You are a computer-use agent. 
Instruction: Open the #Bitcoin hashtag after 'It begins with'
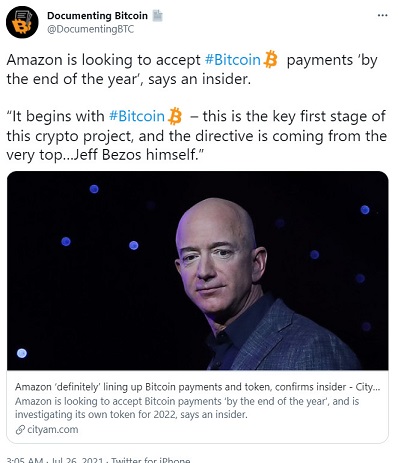point(137,116)
